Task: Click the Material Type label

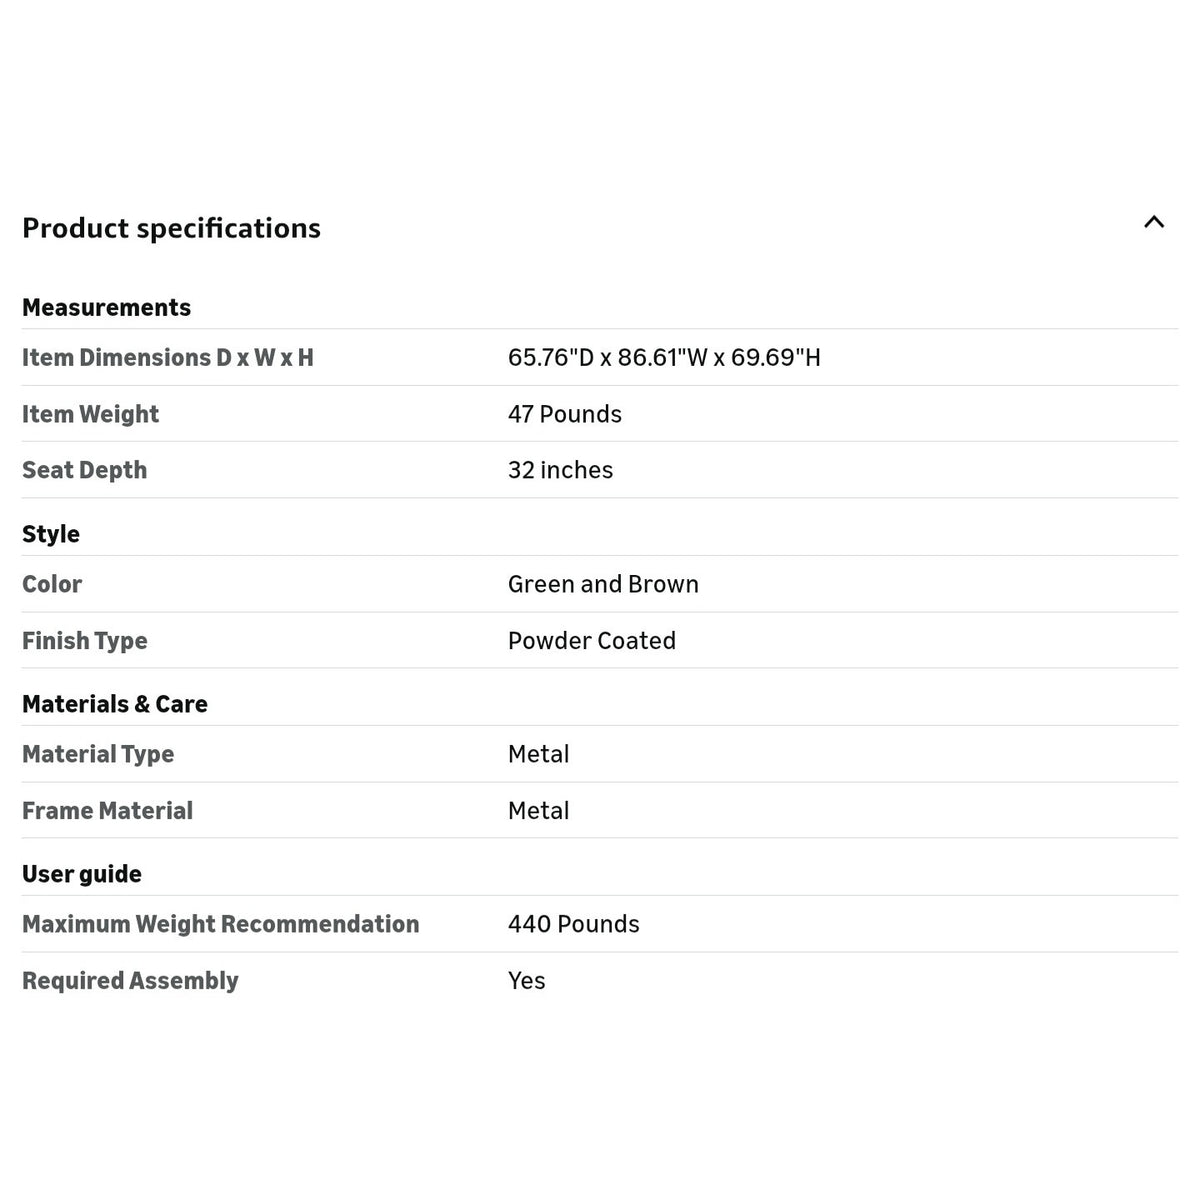Action: (x=98, y=754)
